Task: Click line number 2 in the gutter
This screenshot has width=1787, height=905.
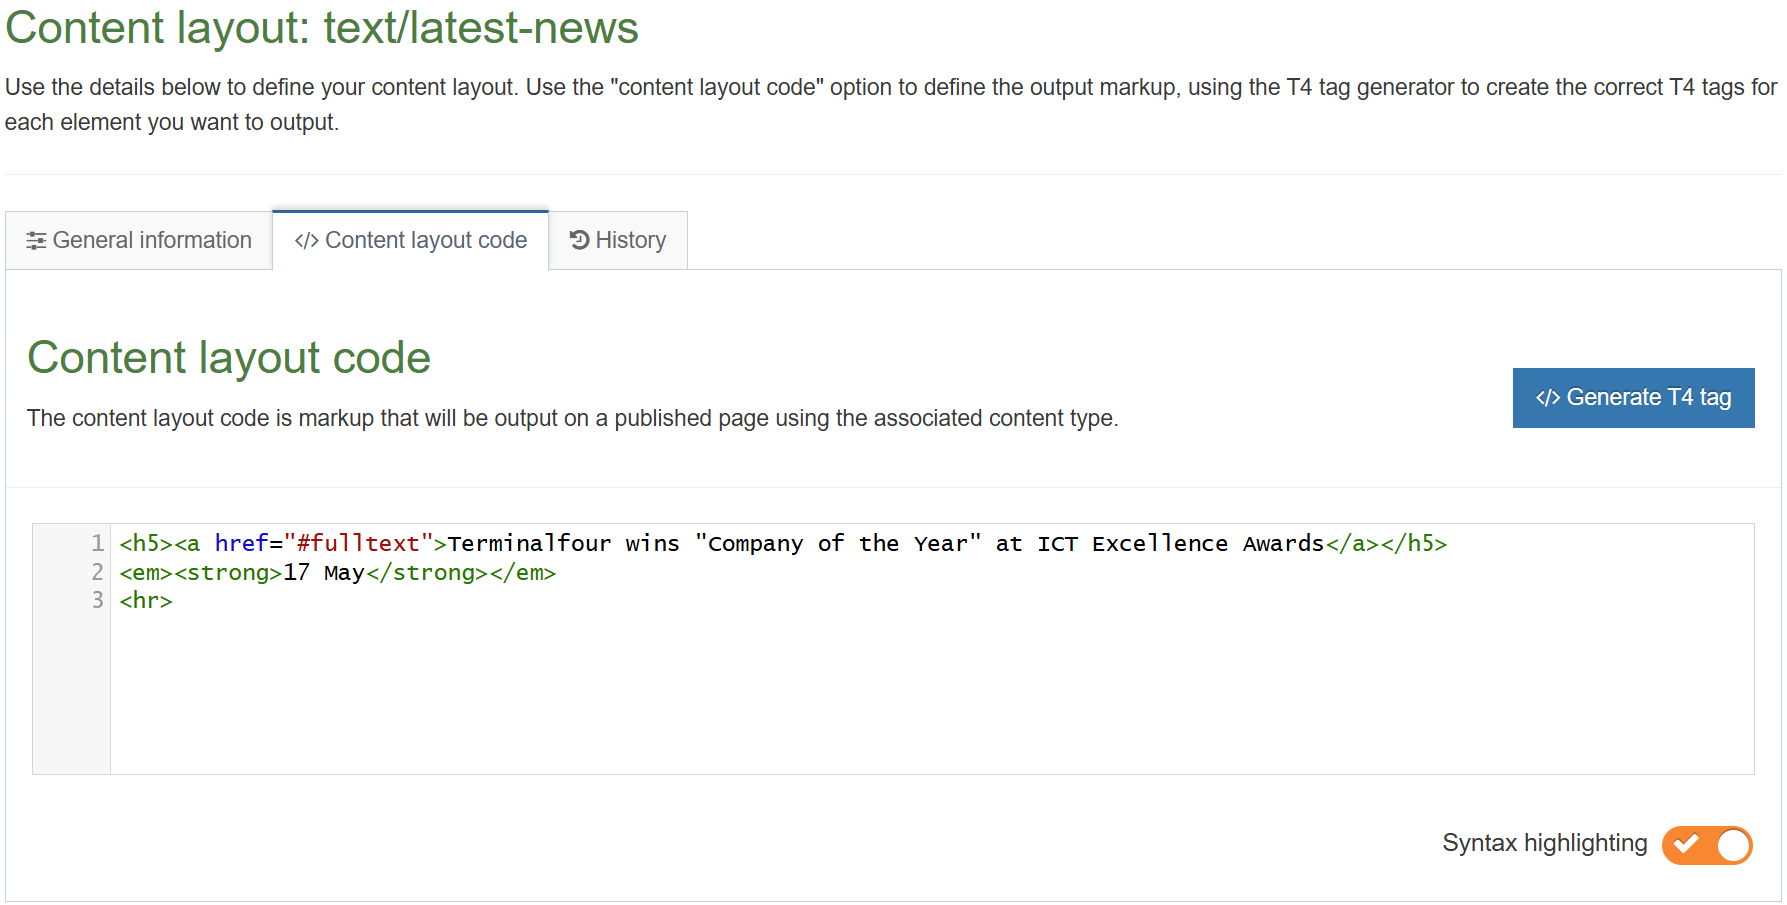Action: coord(97,572)
